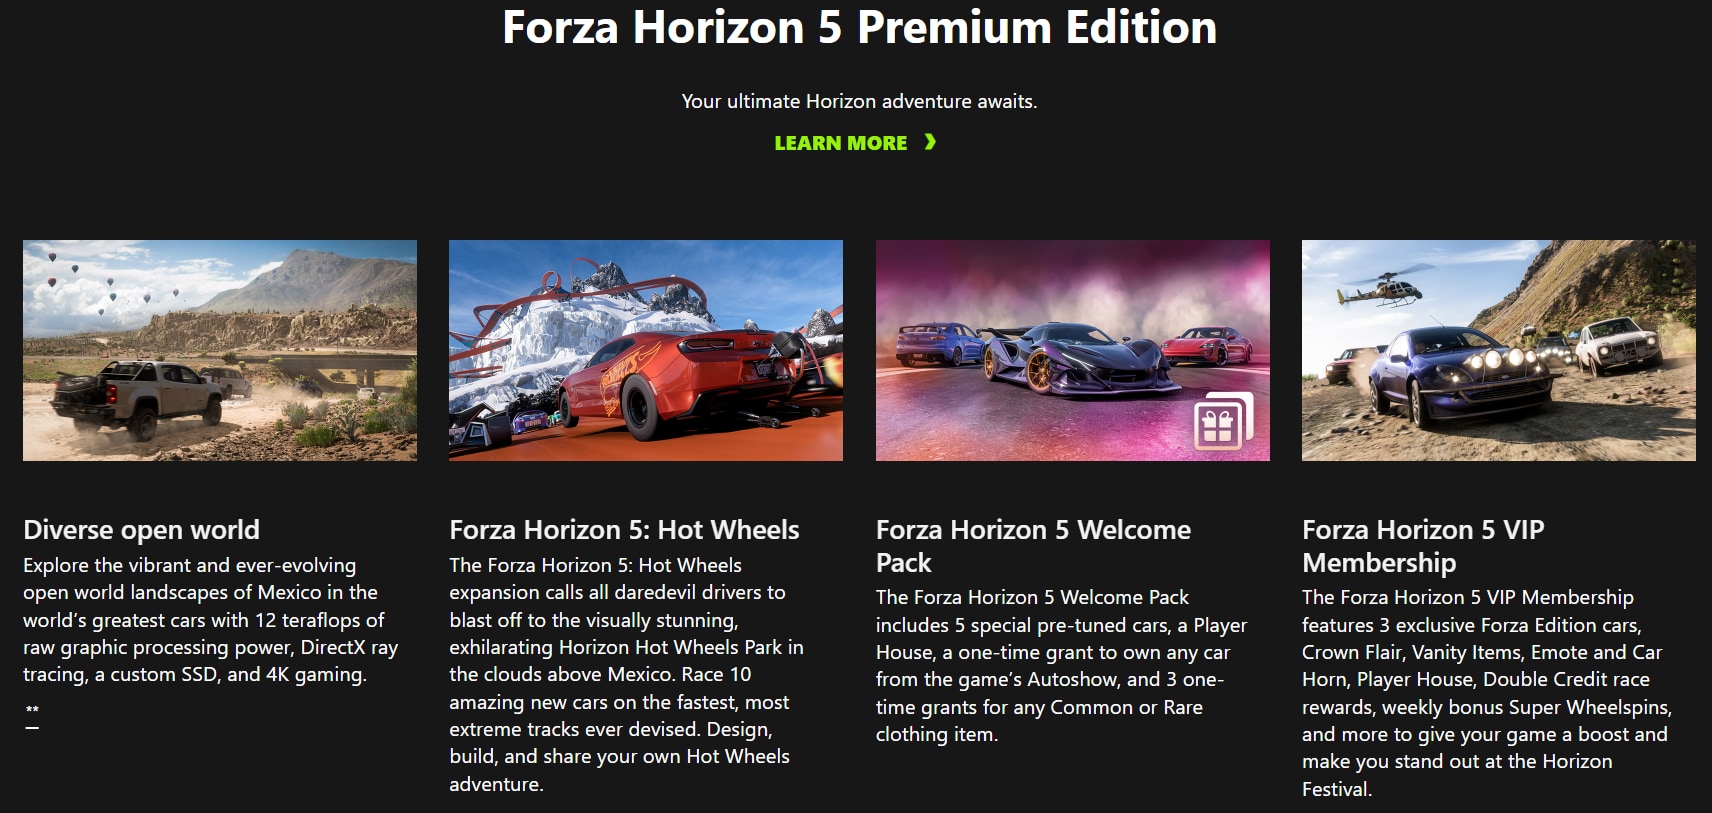Click the hot air balloons in the open world image
Screen dimensions: 1712x813
pos(100,280)
